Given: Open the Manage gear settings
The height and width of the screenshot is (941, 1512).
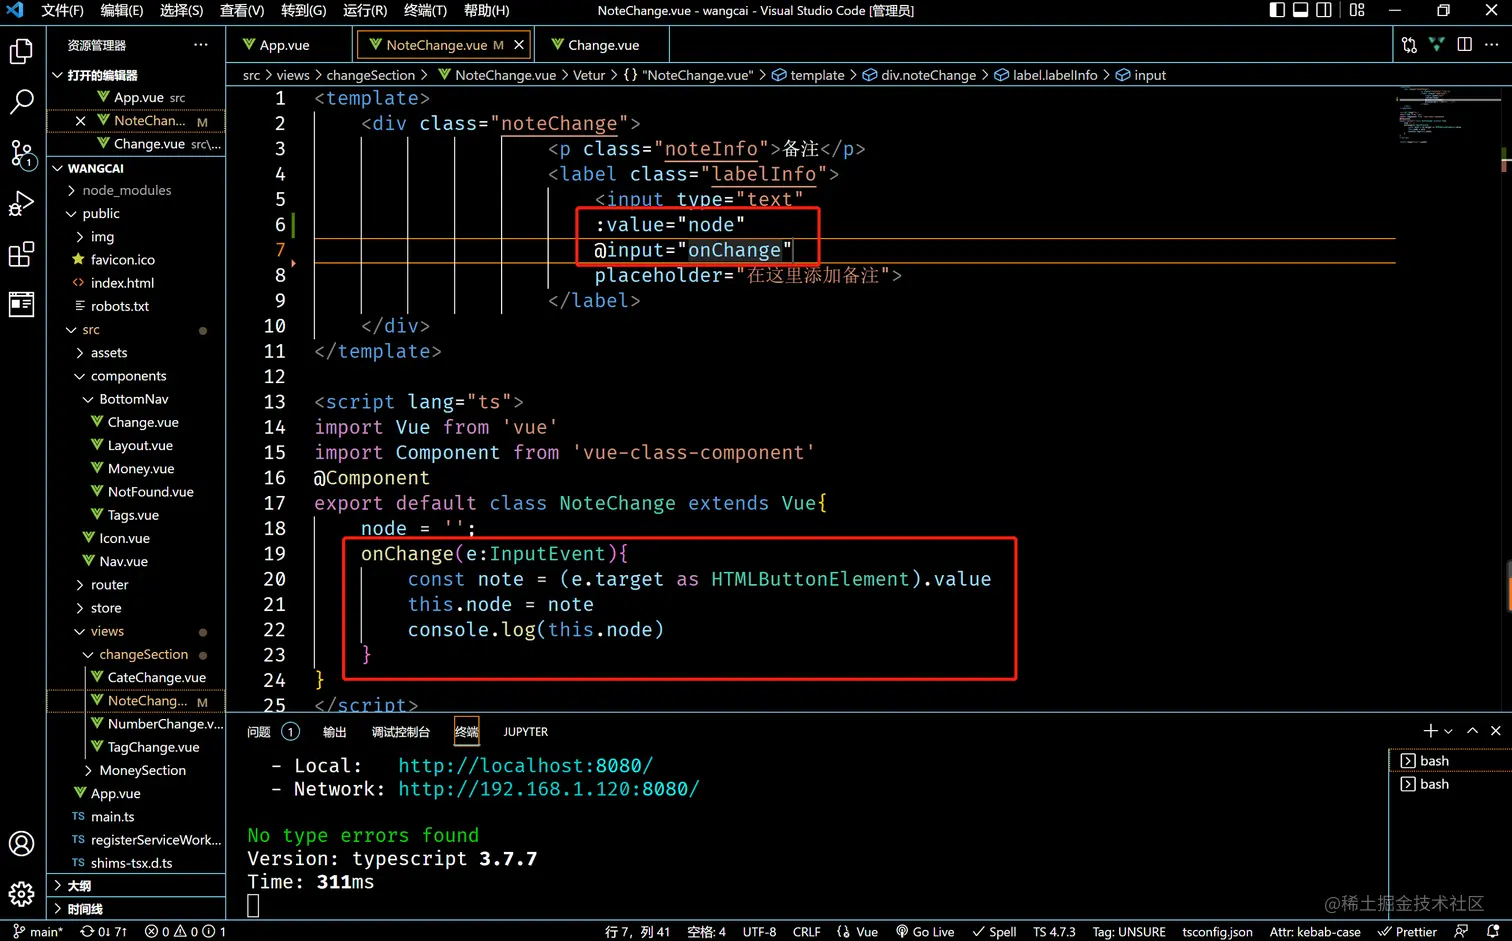Looking at the screenshot, I should point(21,893).
